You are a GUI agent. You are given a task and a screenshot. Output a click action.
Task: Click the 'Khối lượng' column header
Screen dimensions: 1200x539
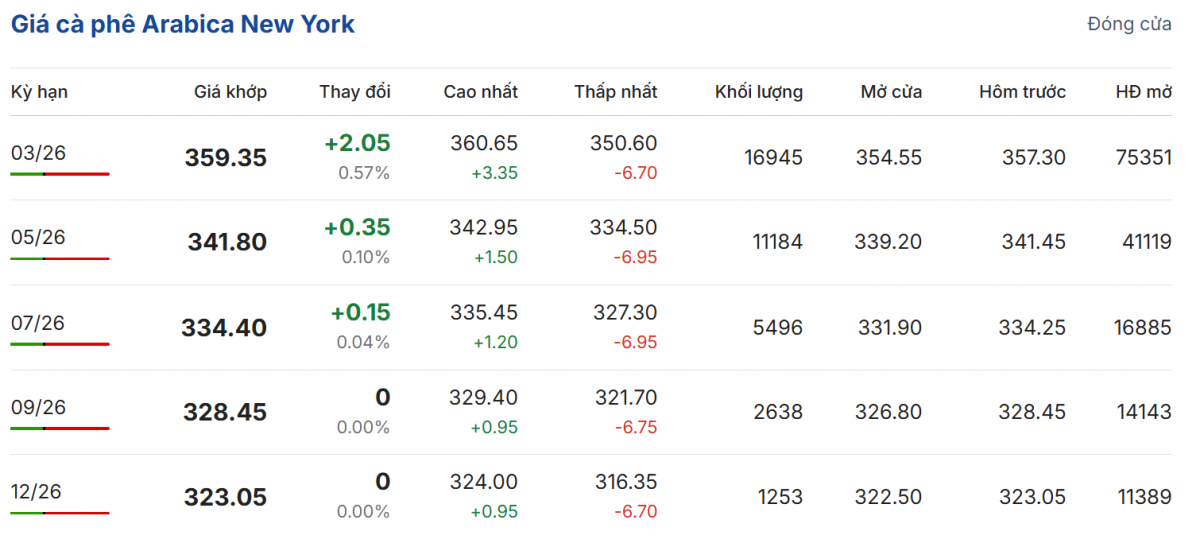pyautogui.click(x=758, y=92)
